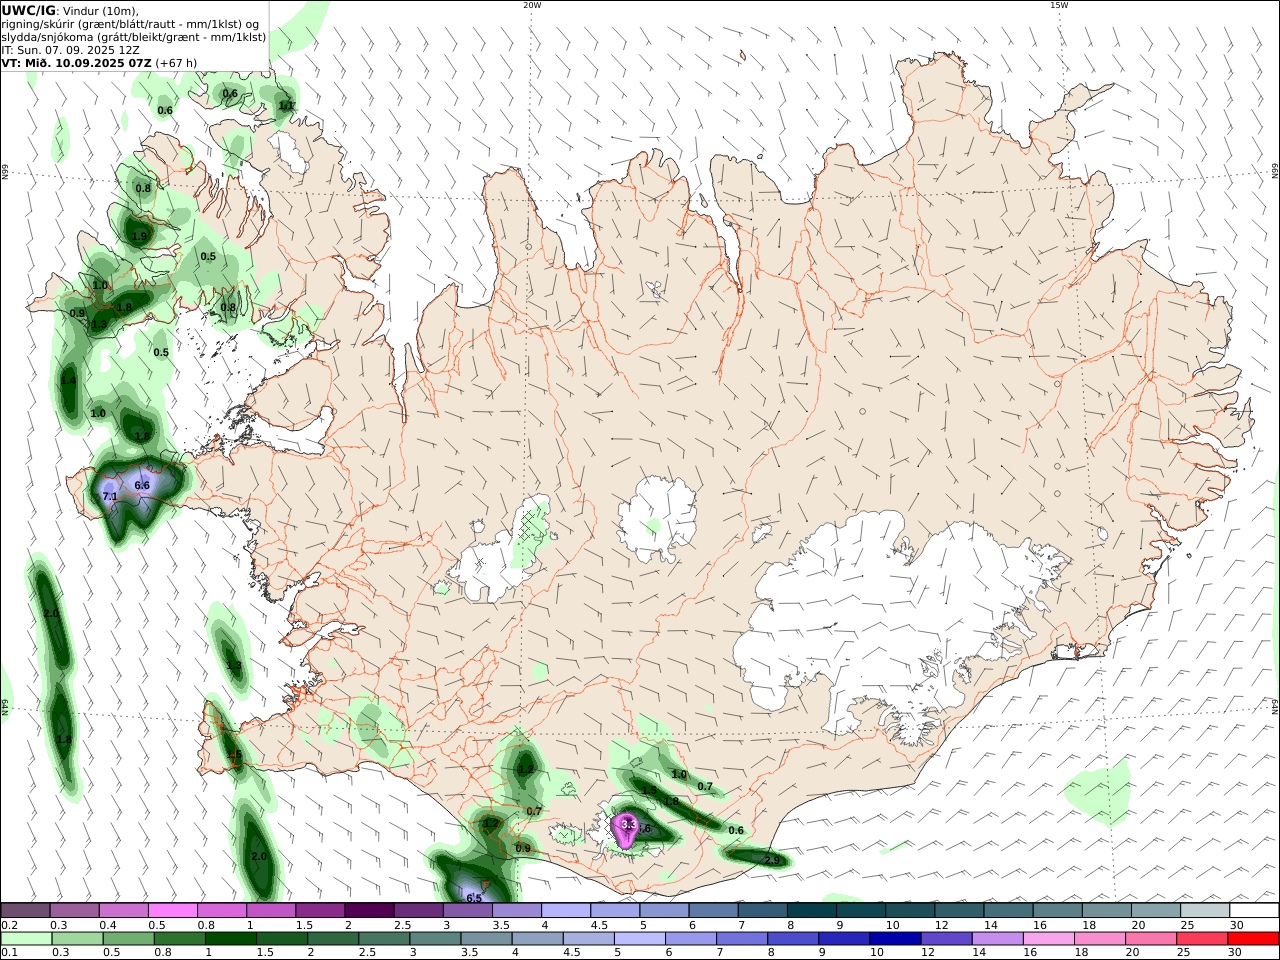The height and width of the screenshot is (960, 1280).
Task: Click the '15W' longitude label
Action: pyautogui.click(x=1059, y=5)
